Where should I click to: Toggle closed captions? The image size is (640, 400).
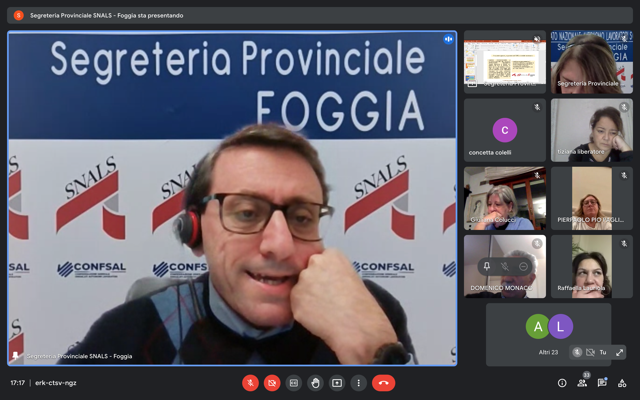[x=293, y=383]
